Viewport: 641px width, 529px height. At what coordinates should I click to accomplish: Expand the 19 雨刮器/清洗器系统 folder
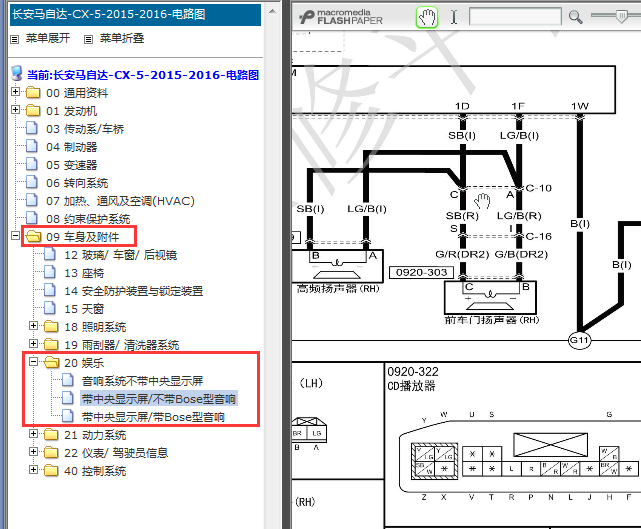(33, 343)
